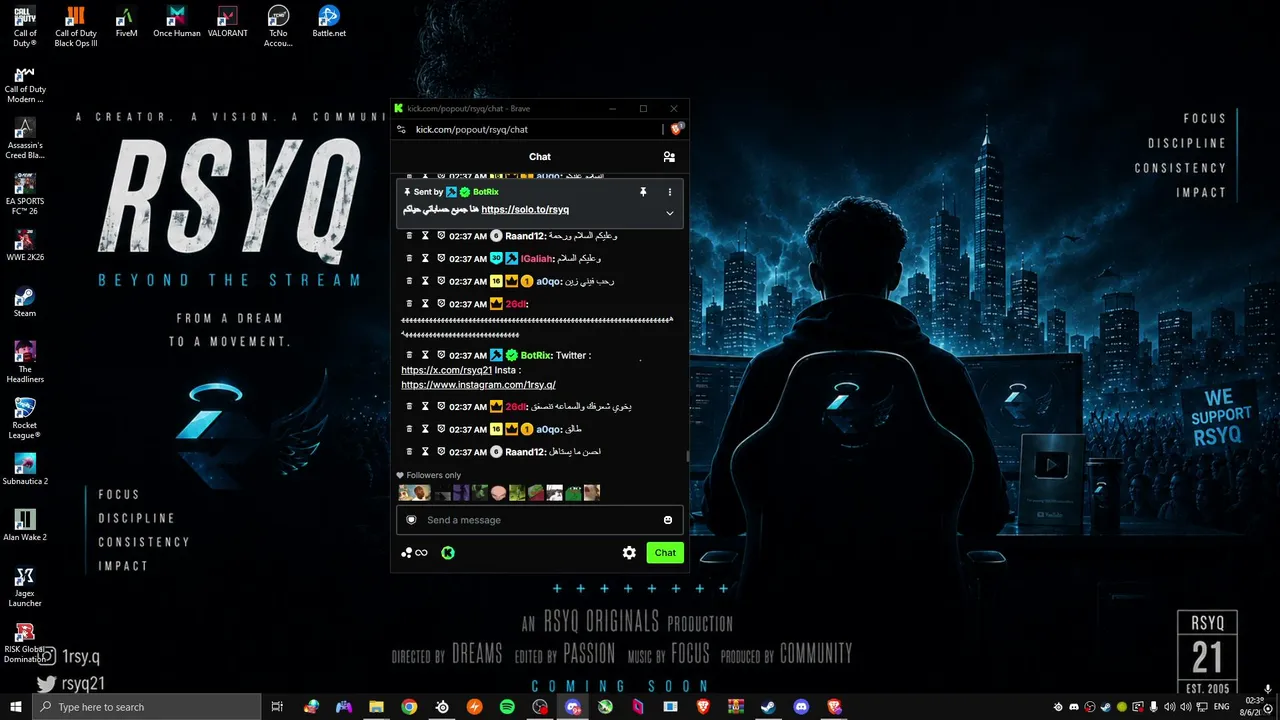Screen dimensions: 1280x720
Task: Timeout Raand12 on the last chat message
Action: point(425,452)
